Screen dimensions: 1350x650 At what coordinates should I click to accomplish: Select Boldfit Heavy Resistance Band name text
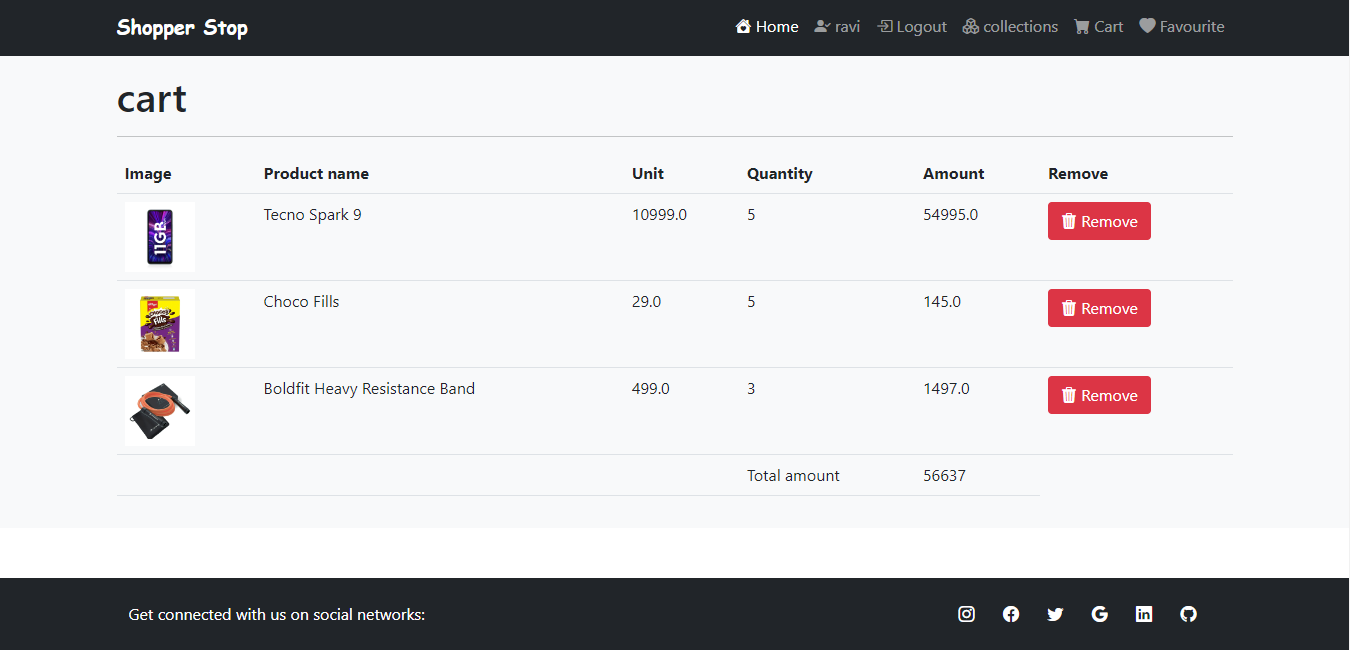coord(369,388)
